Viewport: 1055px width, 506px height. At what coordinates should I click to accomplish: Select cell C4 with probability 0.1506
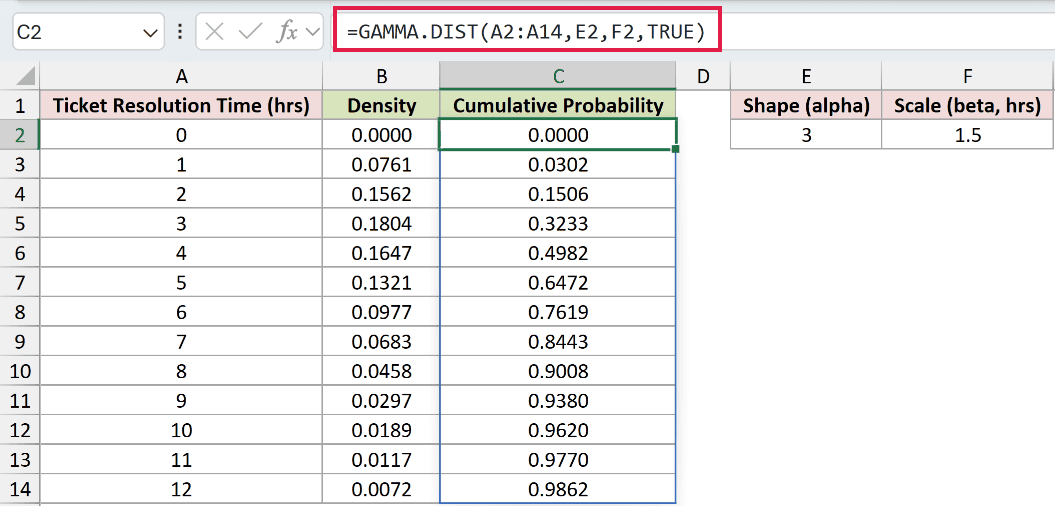pos(558,194)
